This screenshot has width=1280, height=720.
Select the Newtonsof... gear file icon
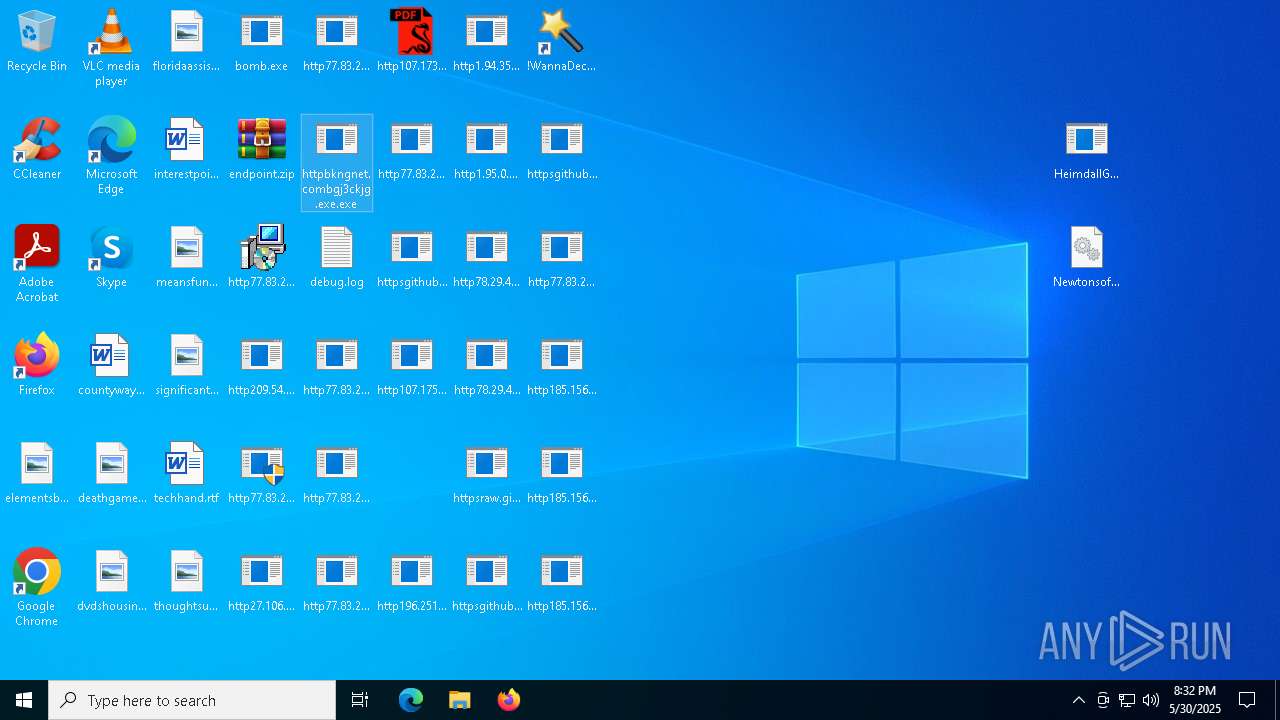pyautogui.click(x=1087, y=258)
